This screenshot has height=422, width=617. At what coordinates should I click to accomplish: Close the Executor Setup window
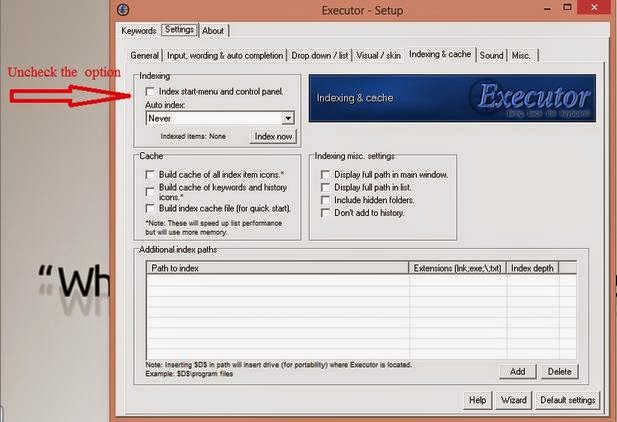point(594,7)
